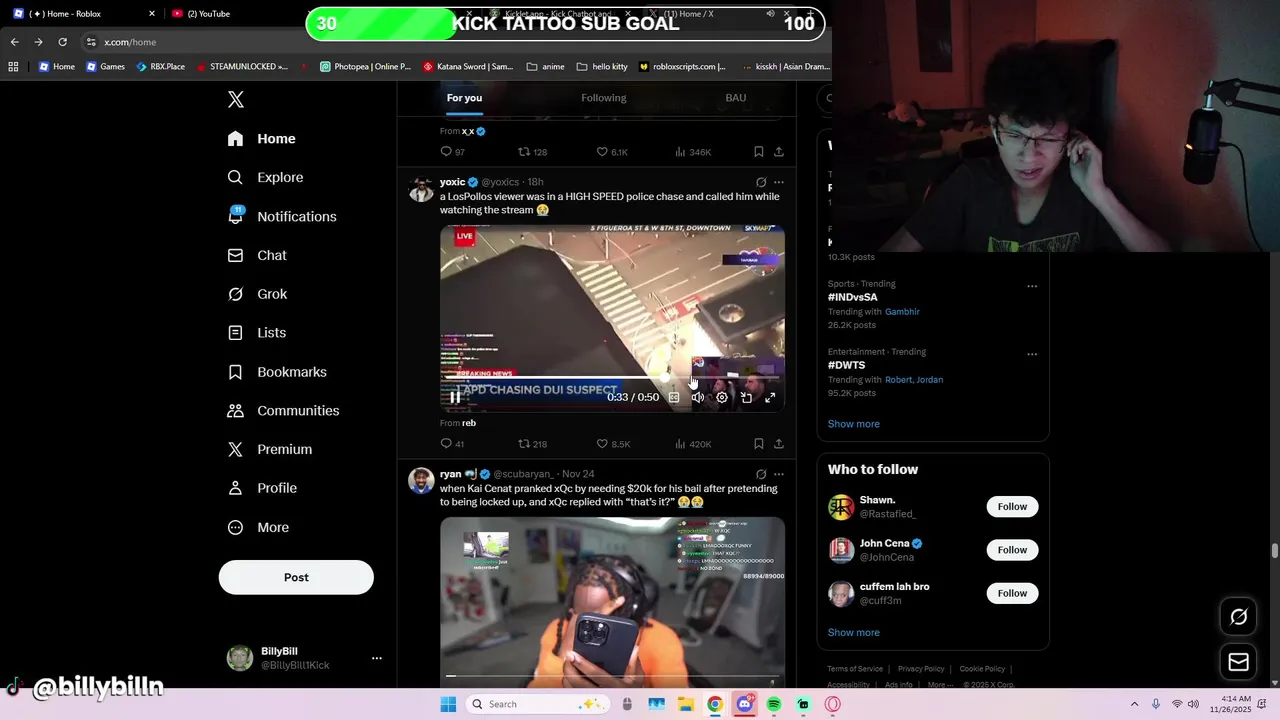Viewport: 1280px width, 720px height.
Task: Toggle captions on yoxic video
Action: pyautogui.click(x=674, y=397)
